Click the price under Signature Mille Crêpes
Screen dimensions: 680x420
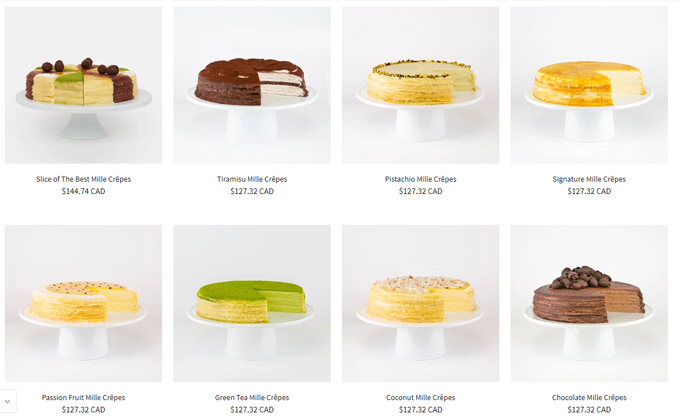[x=589, y=191]
